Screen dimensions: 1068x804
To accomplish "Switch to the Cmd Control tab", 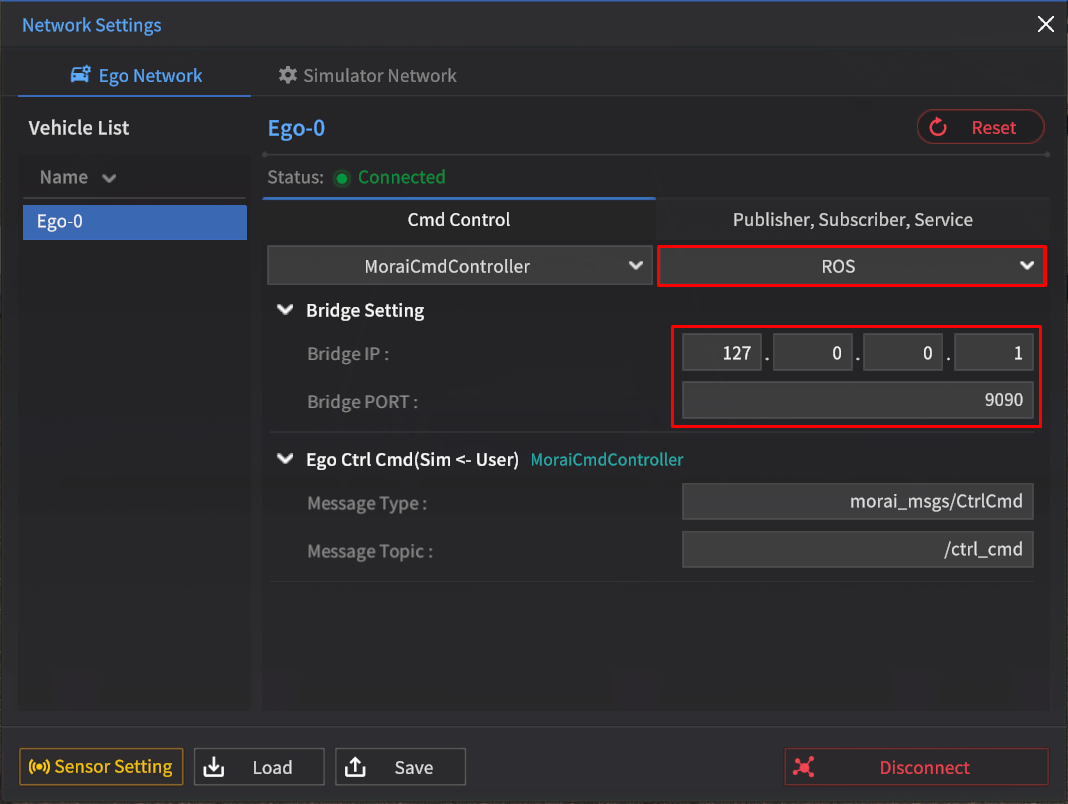I will (x=458, y=219).
